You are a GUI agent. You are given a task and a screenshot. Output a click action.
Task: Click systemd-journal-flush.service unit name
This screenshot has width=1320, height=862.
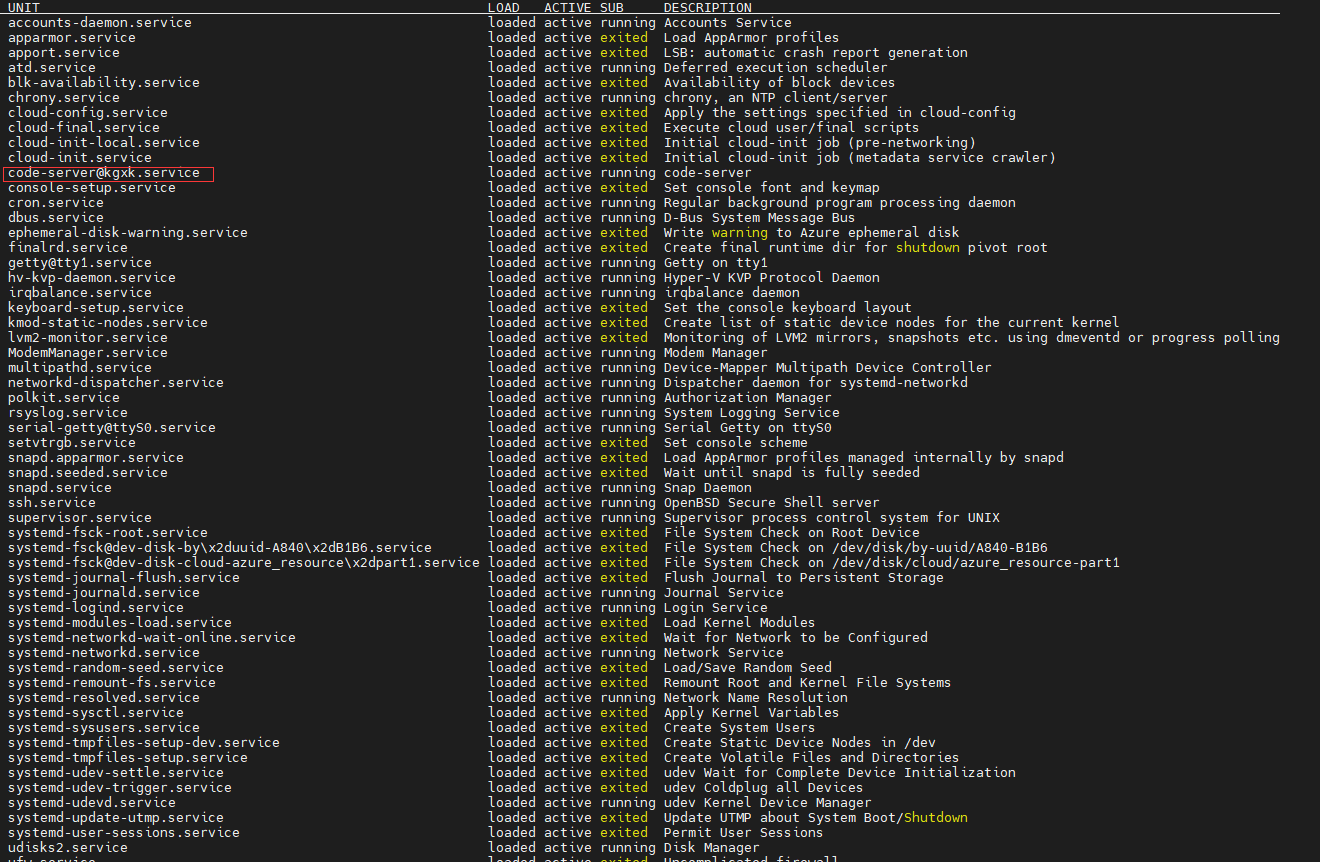coord(124,578)
